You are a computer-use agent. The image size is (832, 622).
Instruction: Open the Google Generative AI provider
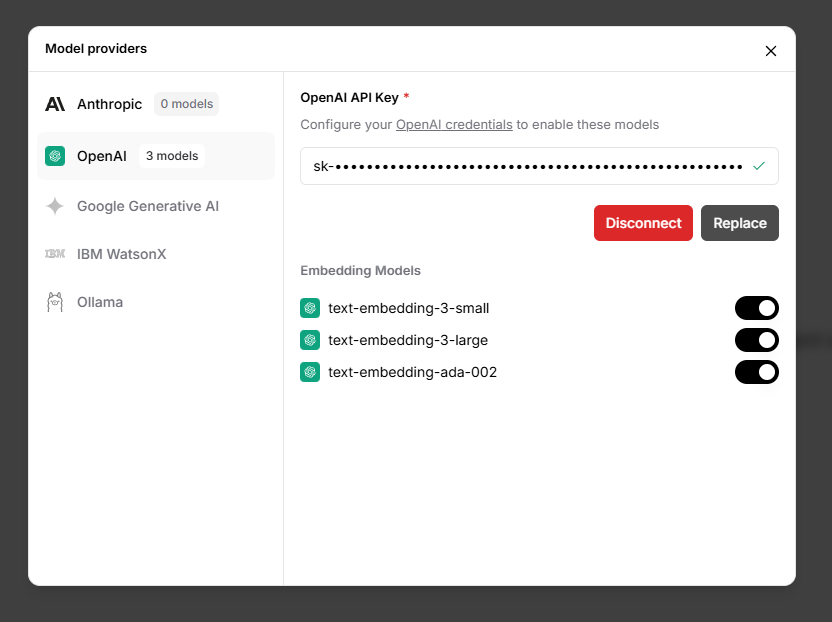click(x=156, y=206)
